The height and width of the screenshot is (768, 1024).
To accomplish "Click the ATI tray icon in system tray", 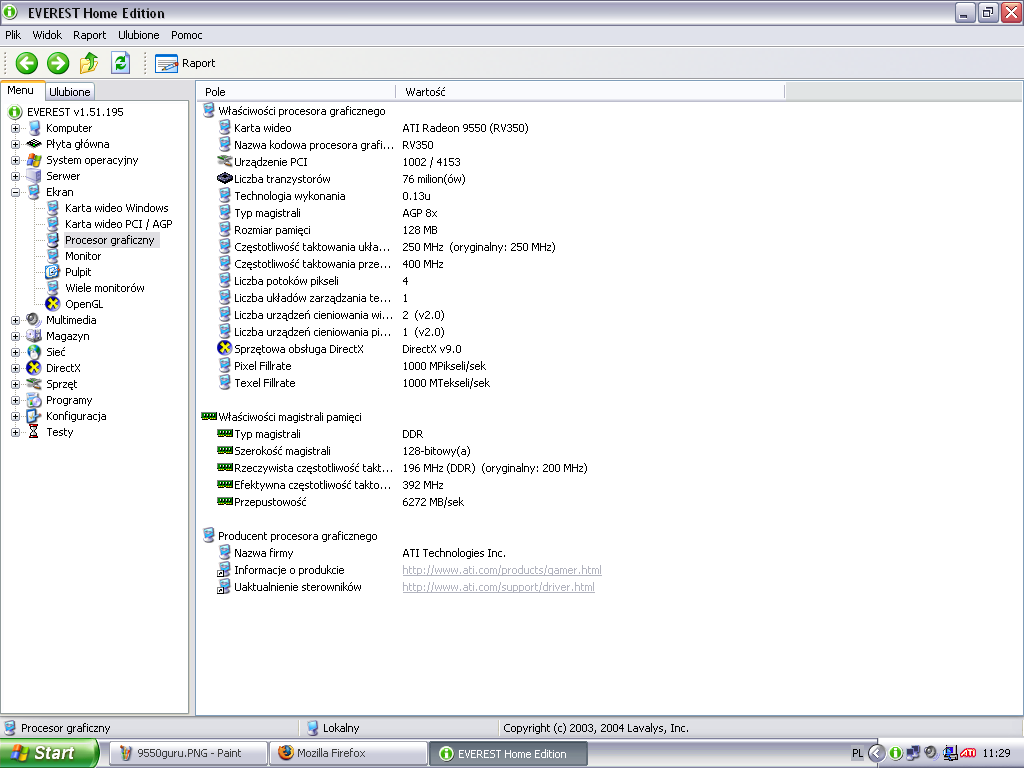I will coord(968,753).
